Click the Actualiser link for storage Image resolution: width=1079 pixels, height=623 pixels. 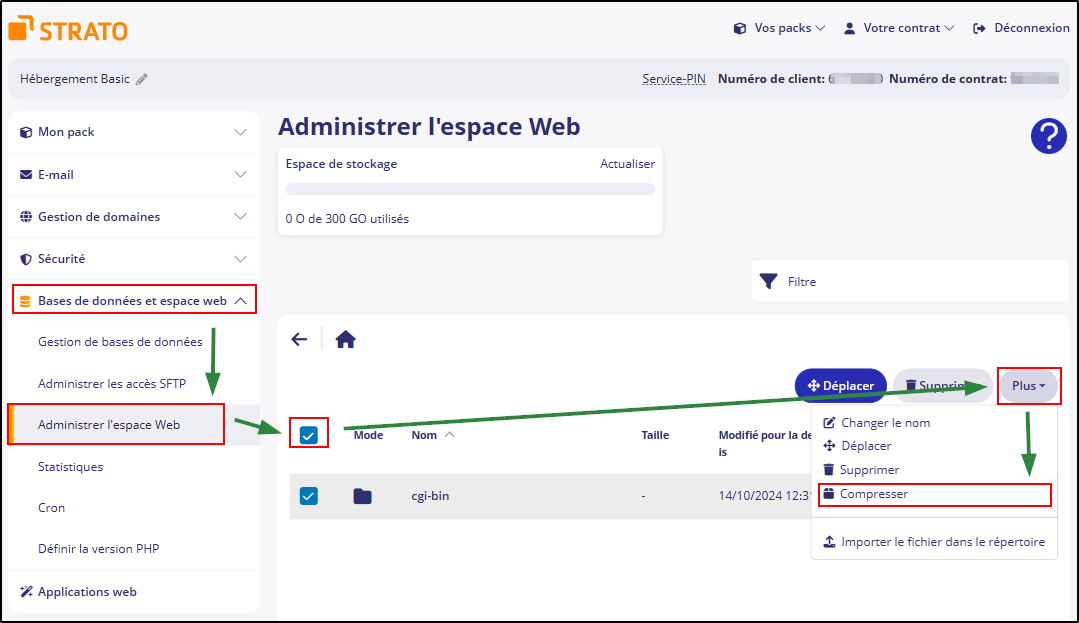pyautogui.click(x=627, y=164)
